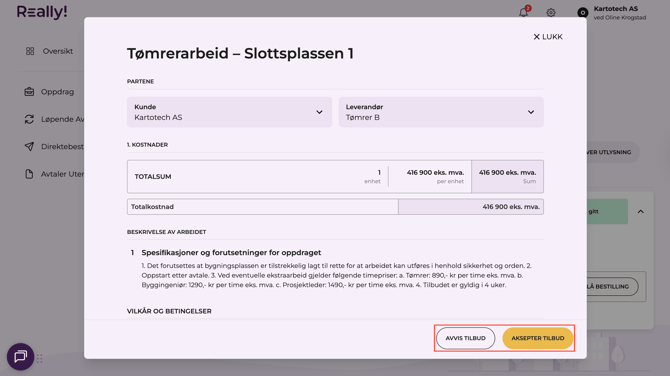Accept the offer with AKSEPTER TILBUD

point(538,338)
